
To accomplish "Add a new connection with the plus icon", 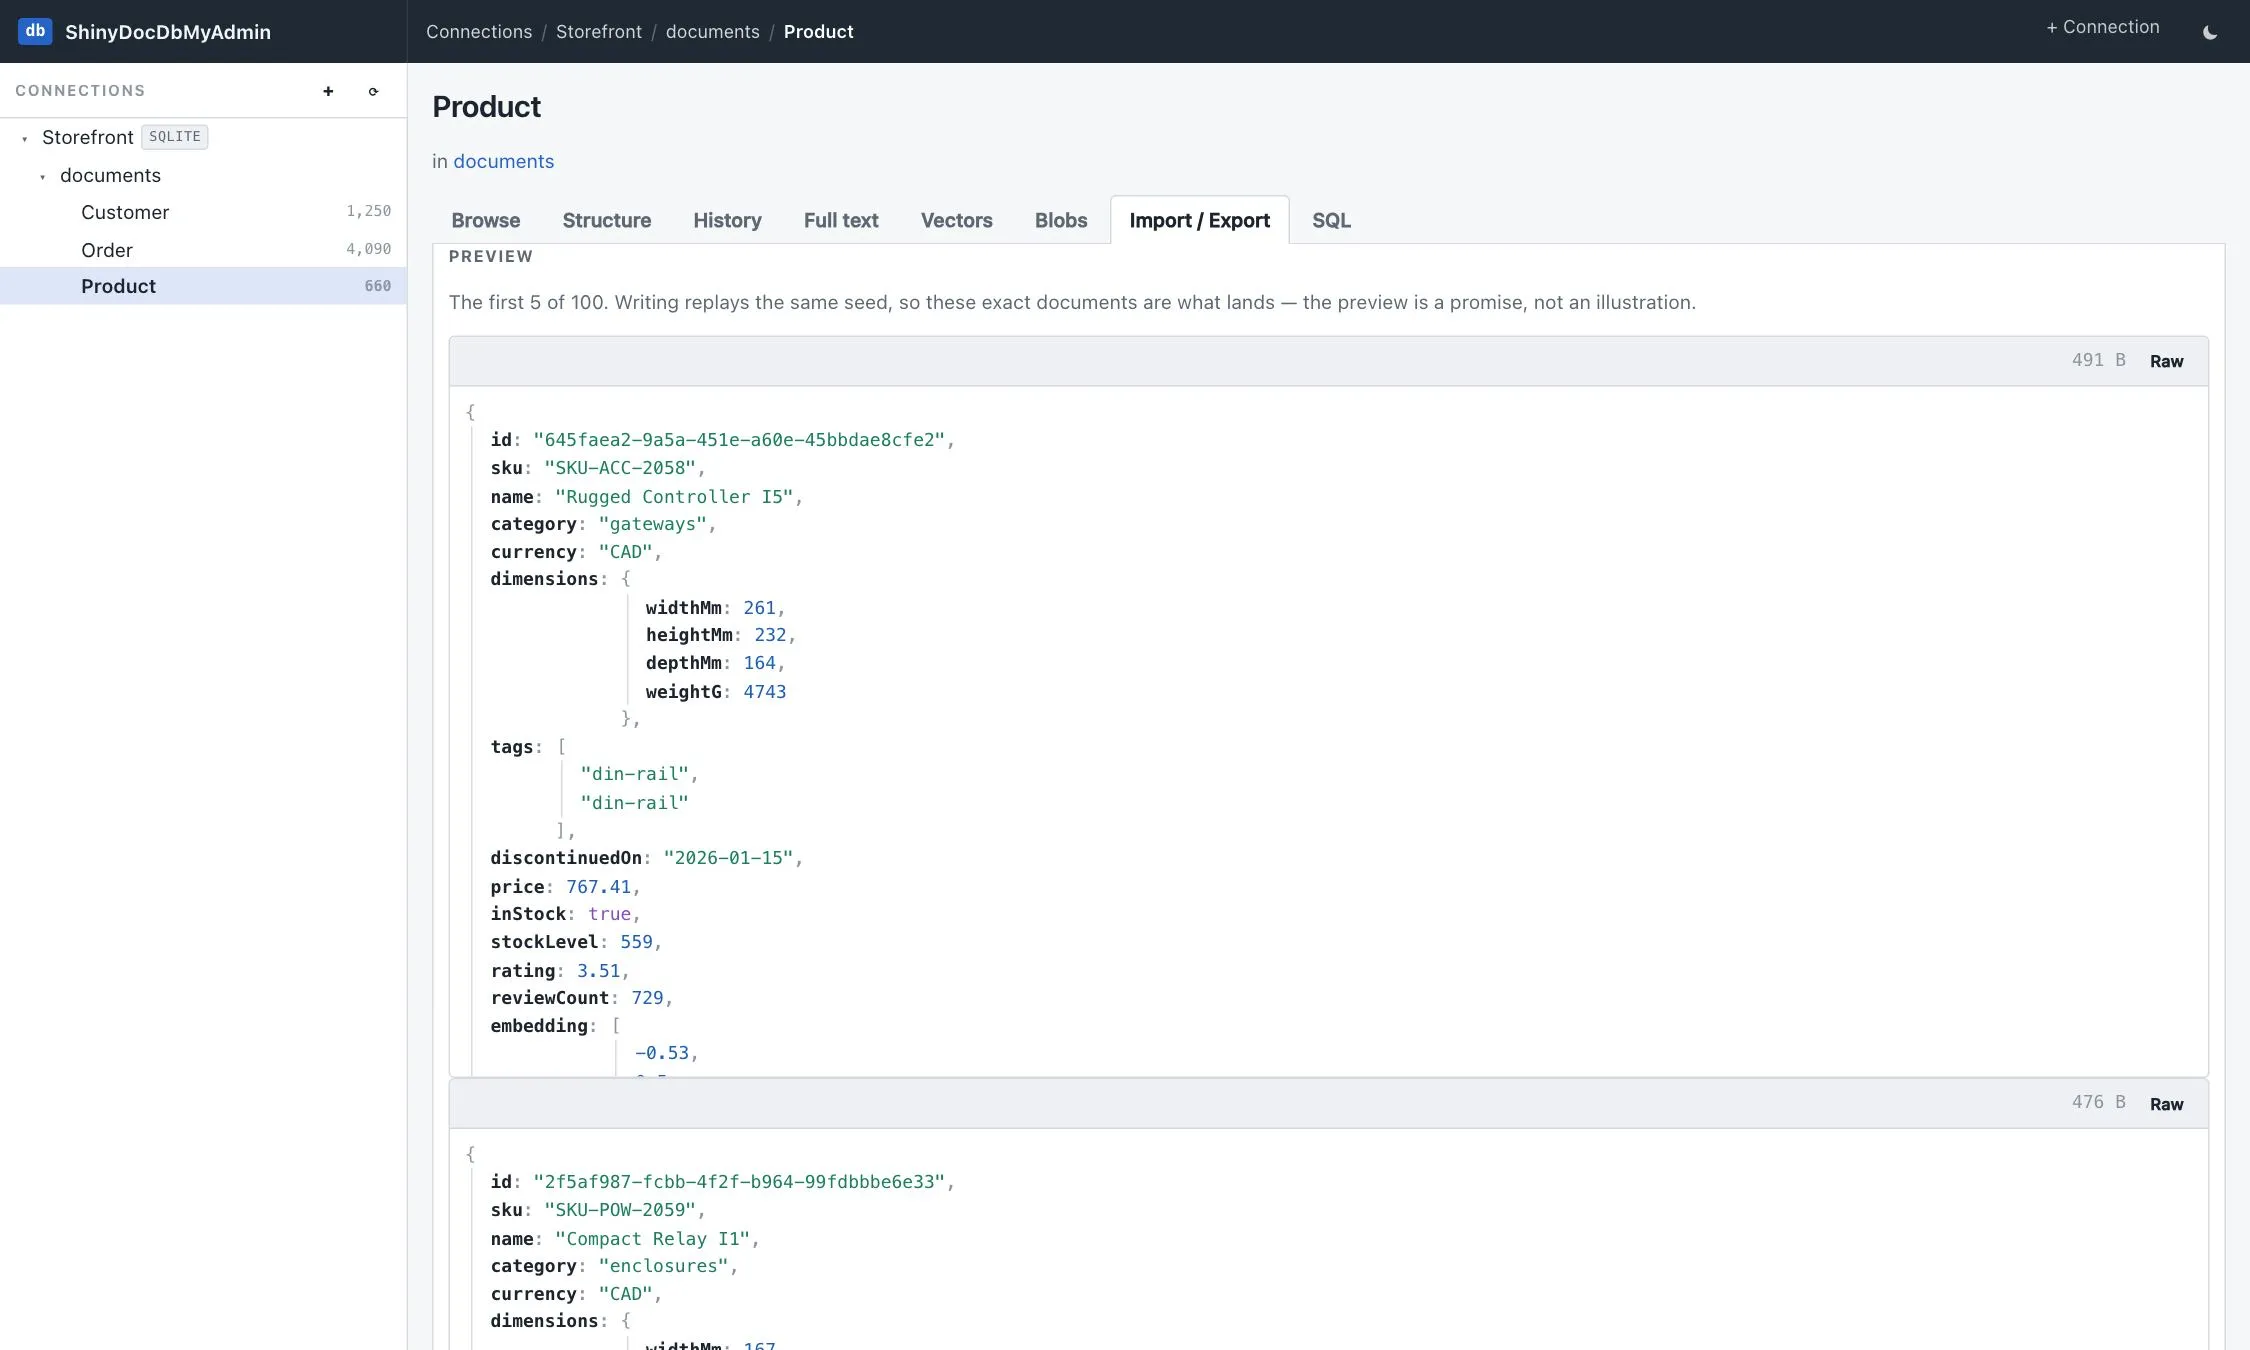I will tap(328, 91).
